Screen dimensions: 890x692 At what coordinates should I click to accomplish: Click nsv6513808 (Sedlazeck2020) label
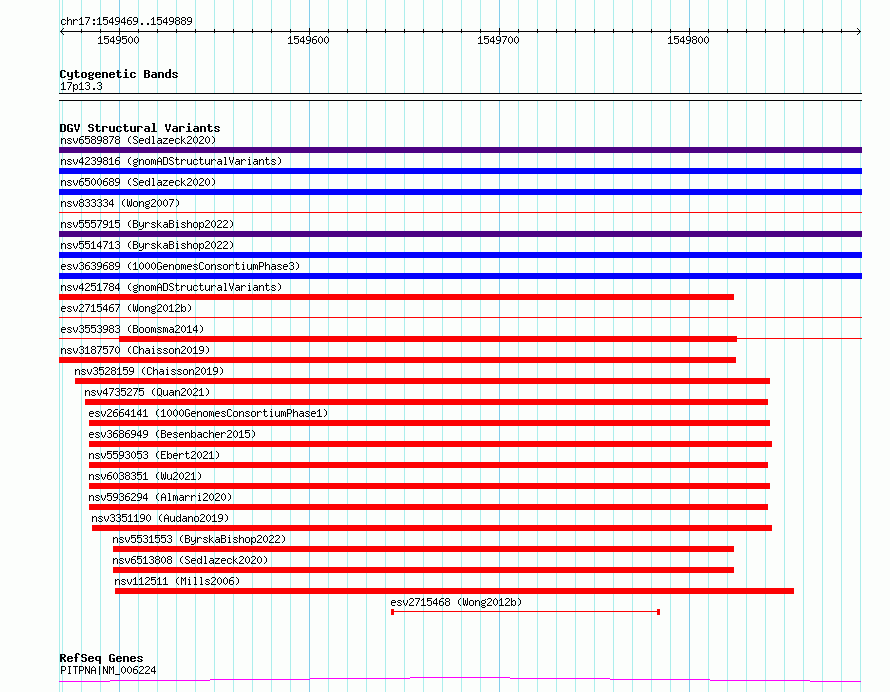click(x=190, y=560)
